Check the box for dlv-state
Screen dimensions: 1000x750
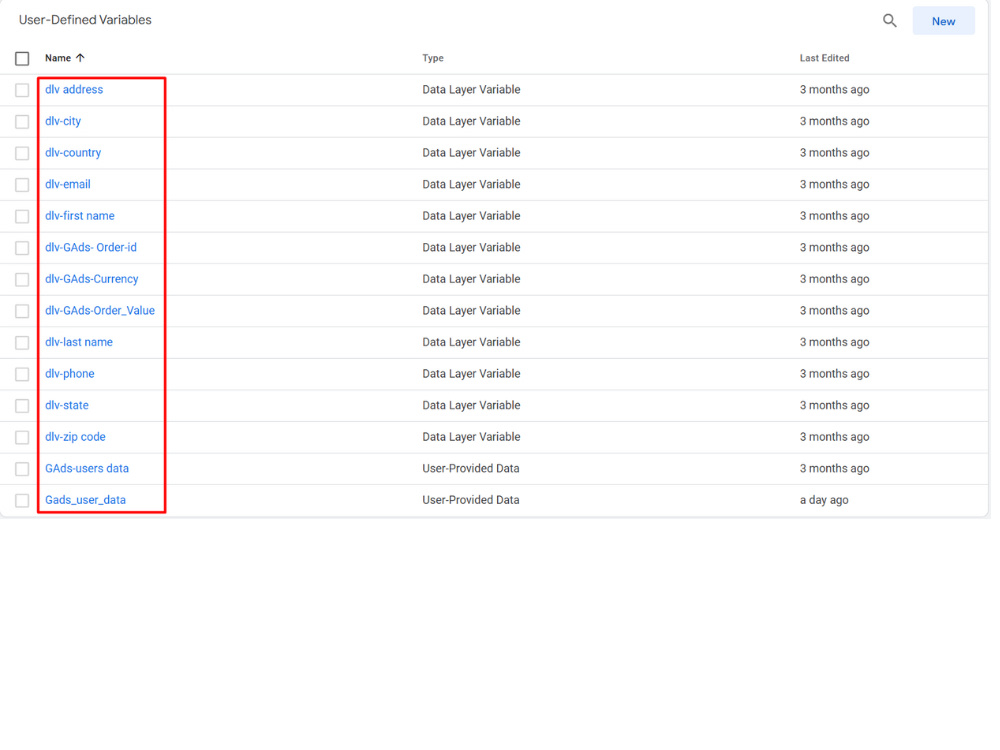point(22,406)
